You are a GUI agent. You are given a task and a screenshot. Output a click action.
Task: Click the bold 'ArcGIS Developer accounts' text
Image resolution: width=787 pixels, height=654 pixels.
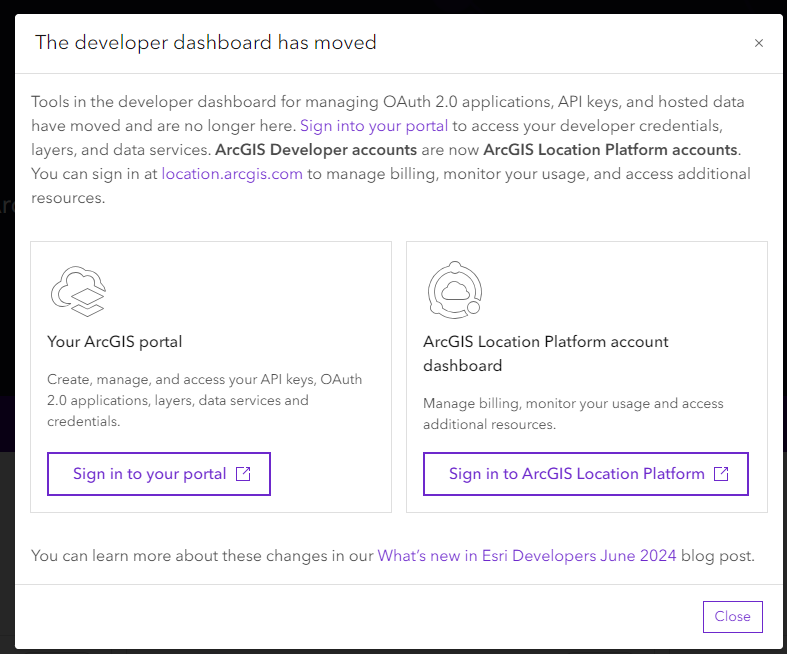coord(316,150)
